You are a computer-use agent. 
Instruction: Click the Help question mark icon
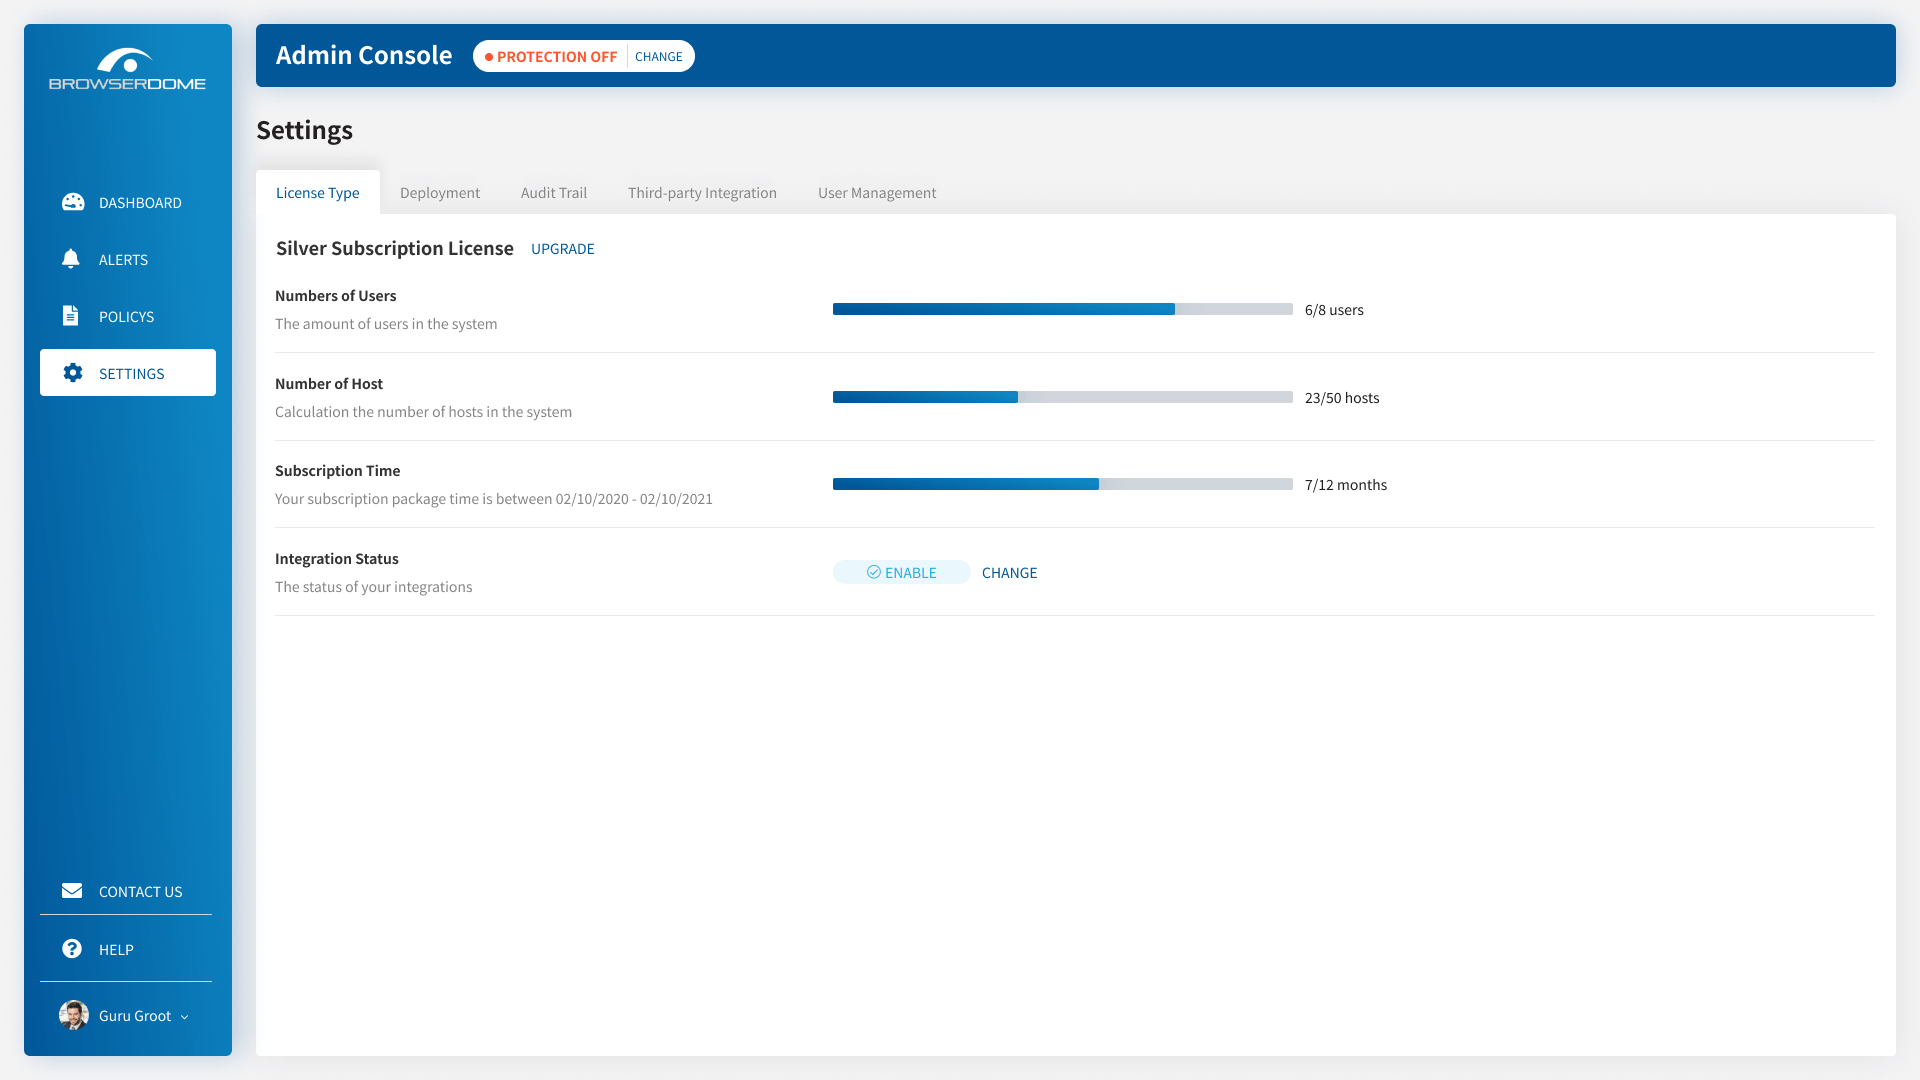tap(72, 949)
